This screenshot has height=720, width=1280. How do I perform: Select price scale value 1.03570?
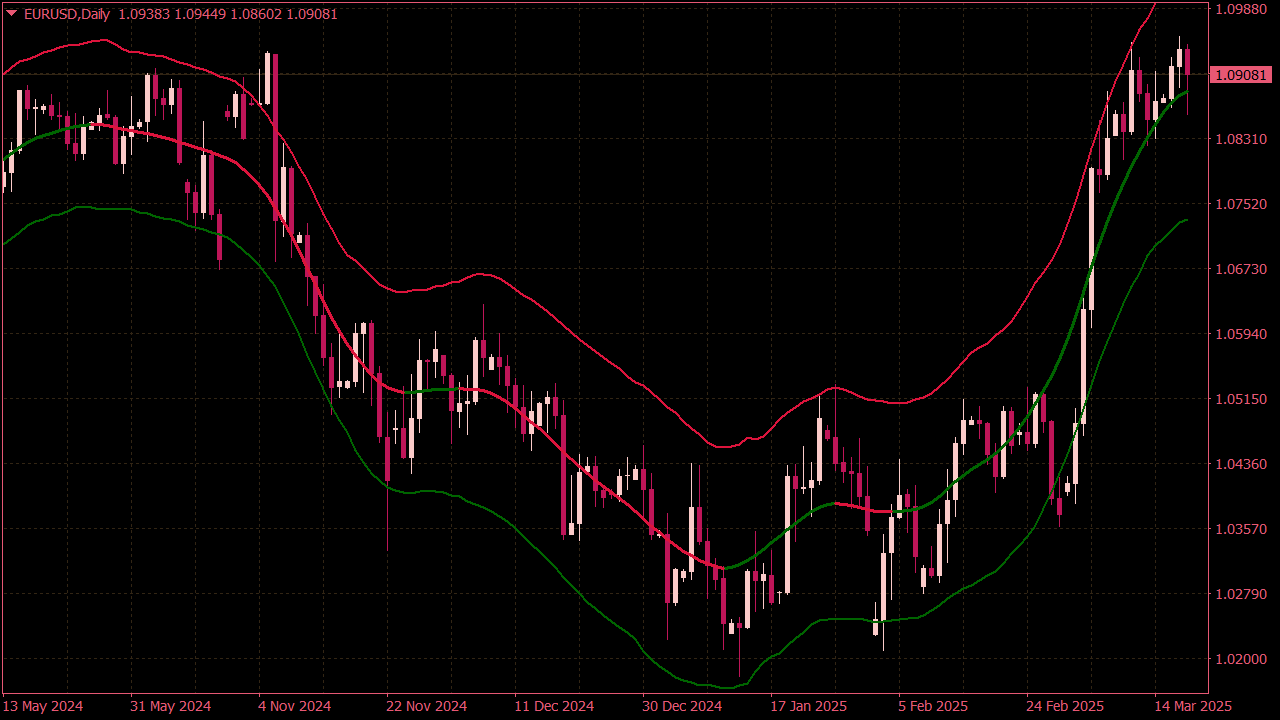(x=1241, y=529)
